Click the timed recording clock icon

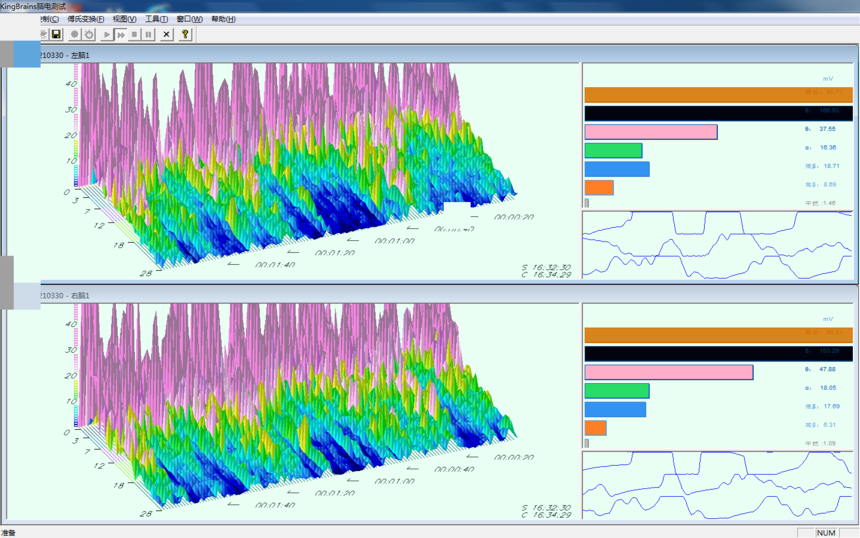[89, 35]
